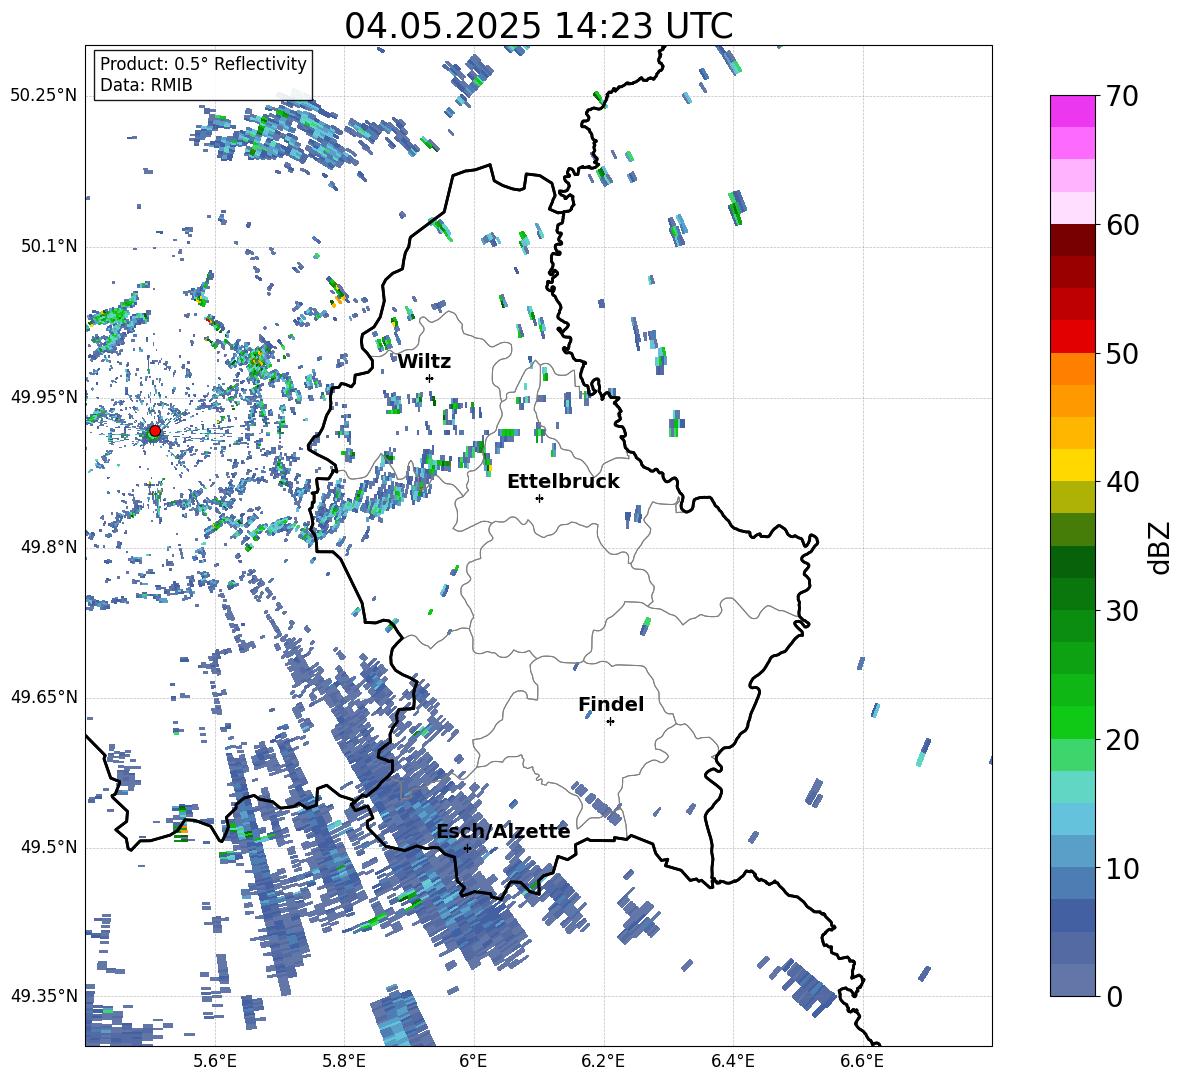Click the dark red colorbar swatch below 60
The width and height of the screenshot is (1184, 1081).
(1072, 240)
